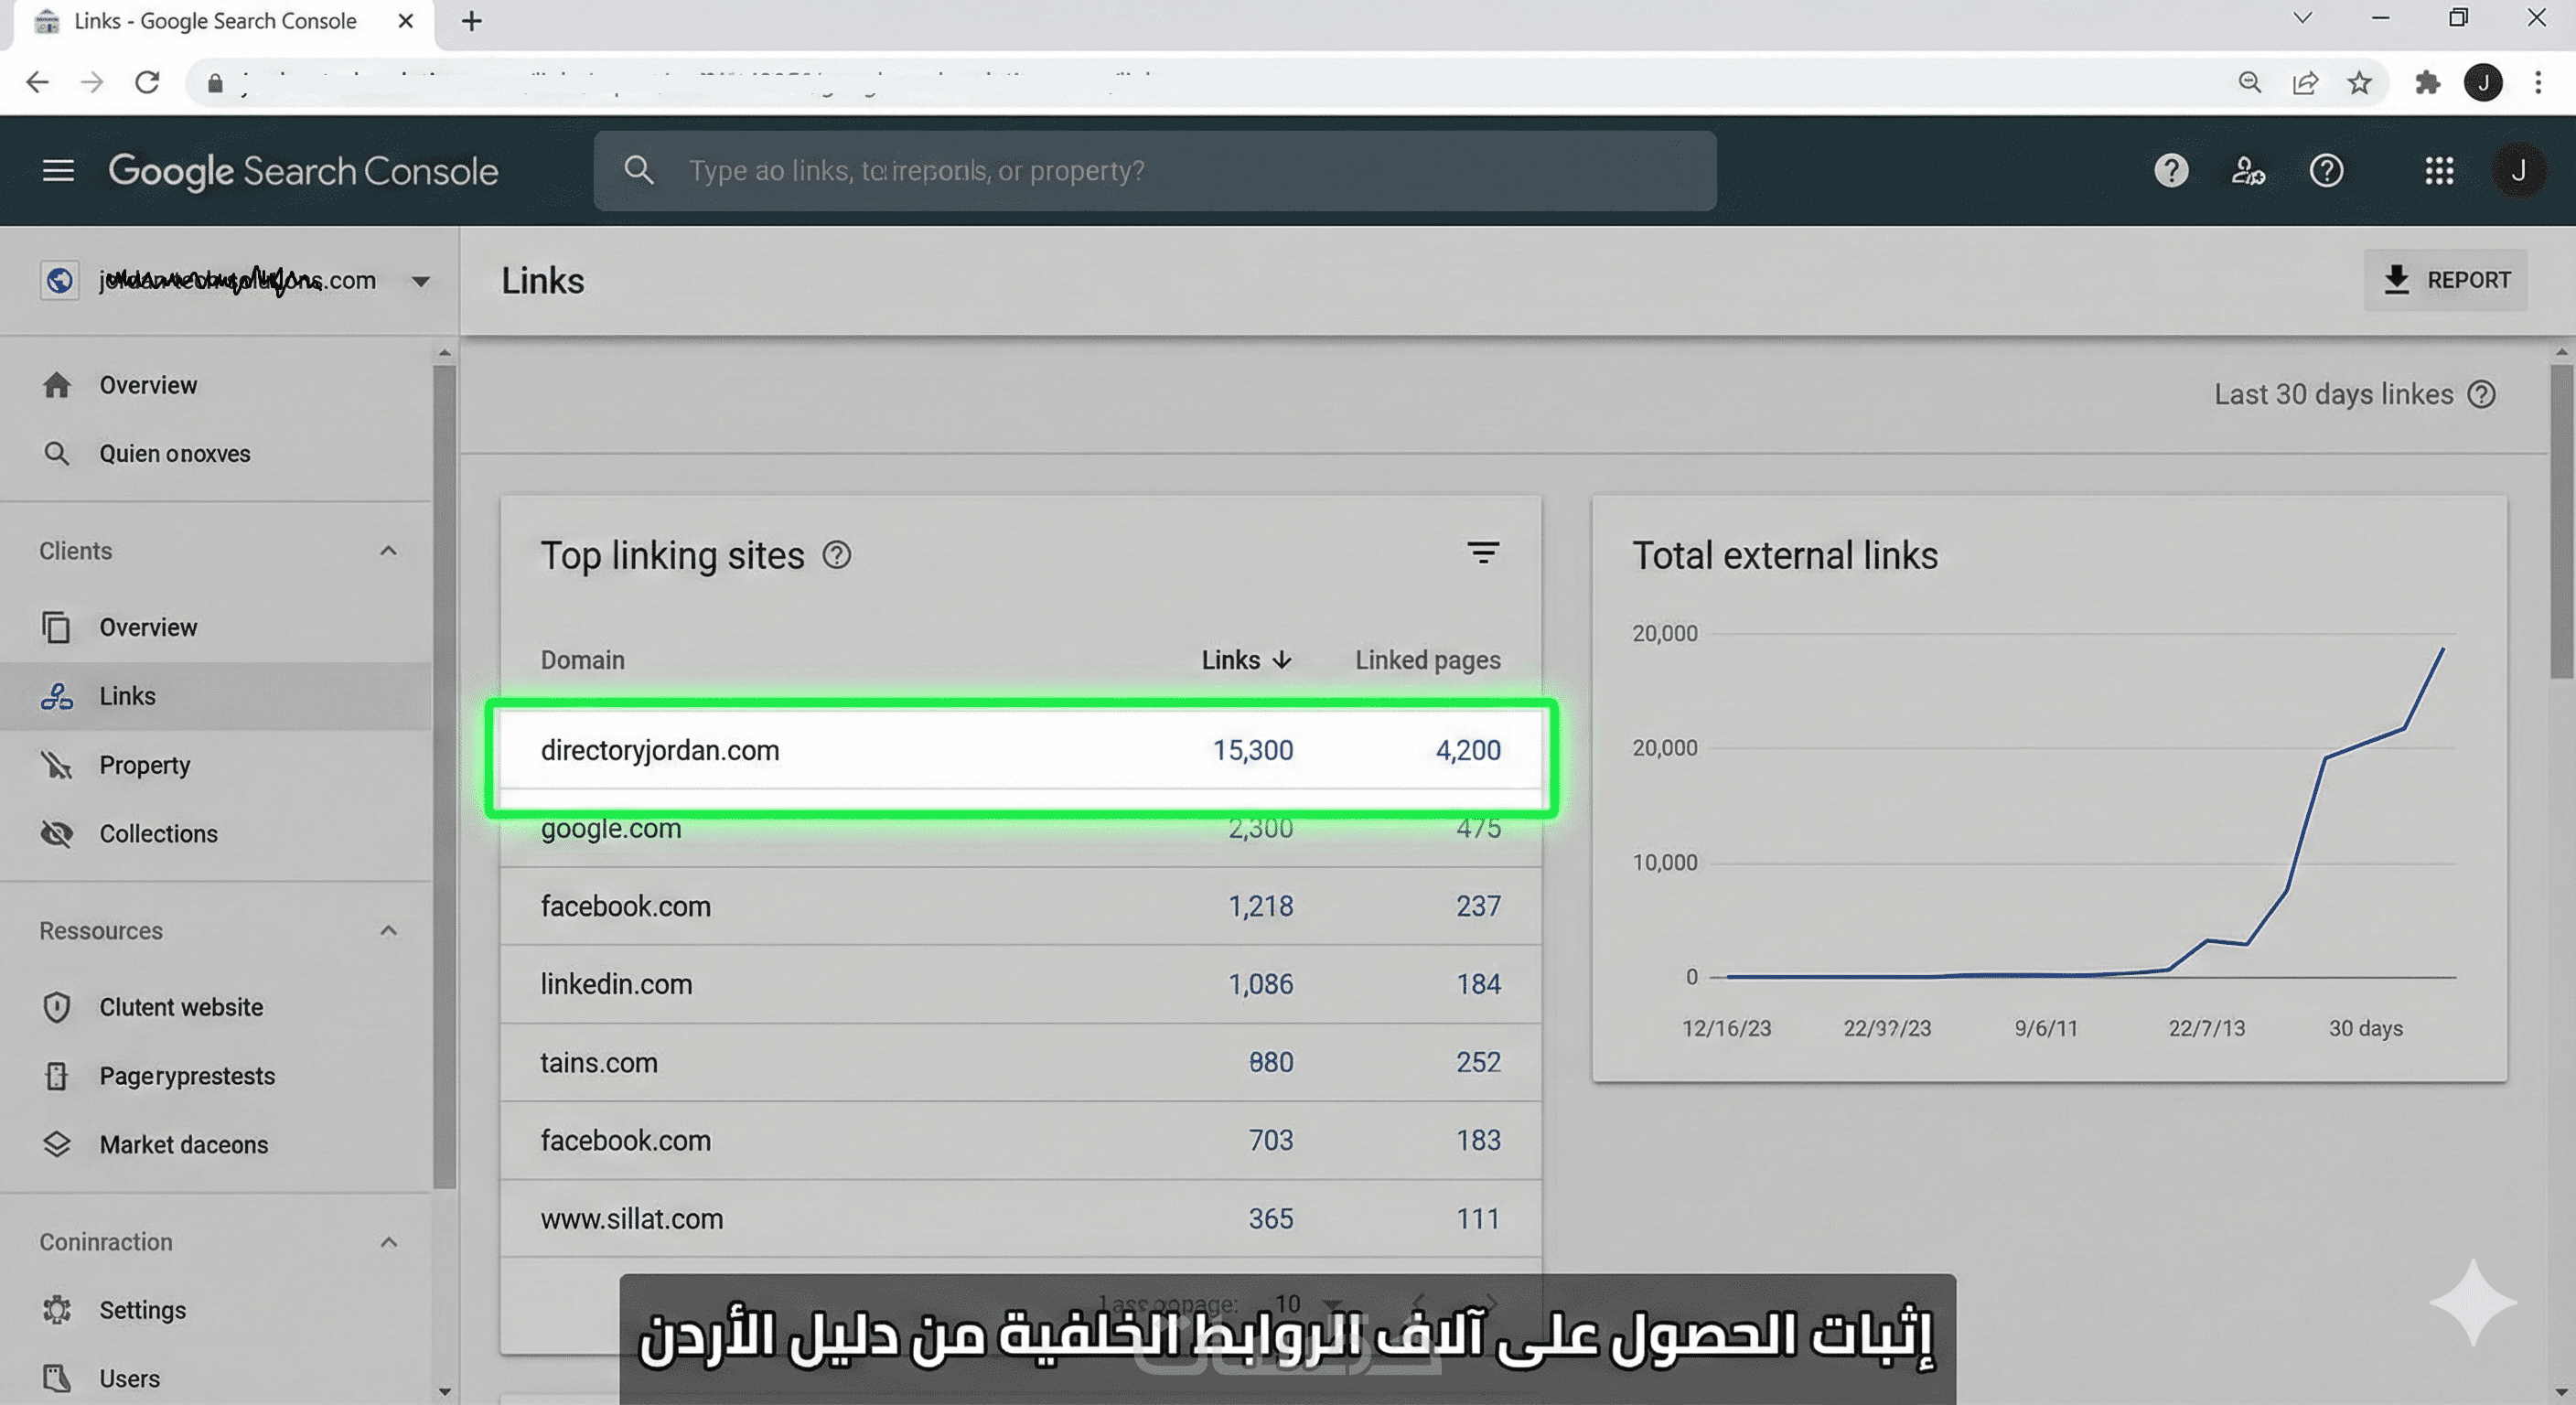Open Collections in the sidebar
The image size is (2576, 1405).
click(x=158, y=834)
